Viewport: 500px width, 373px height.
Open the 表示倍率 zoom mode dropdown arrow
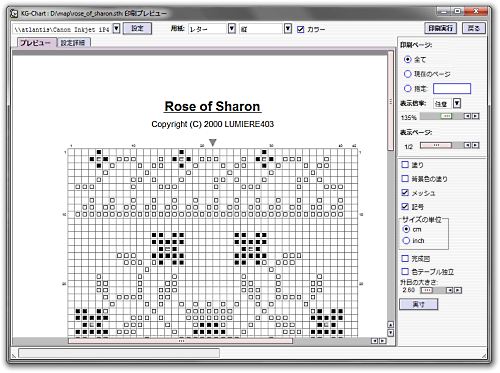[x=457, y=103]
